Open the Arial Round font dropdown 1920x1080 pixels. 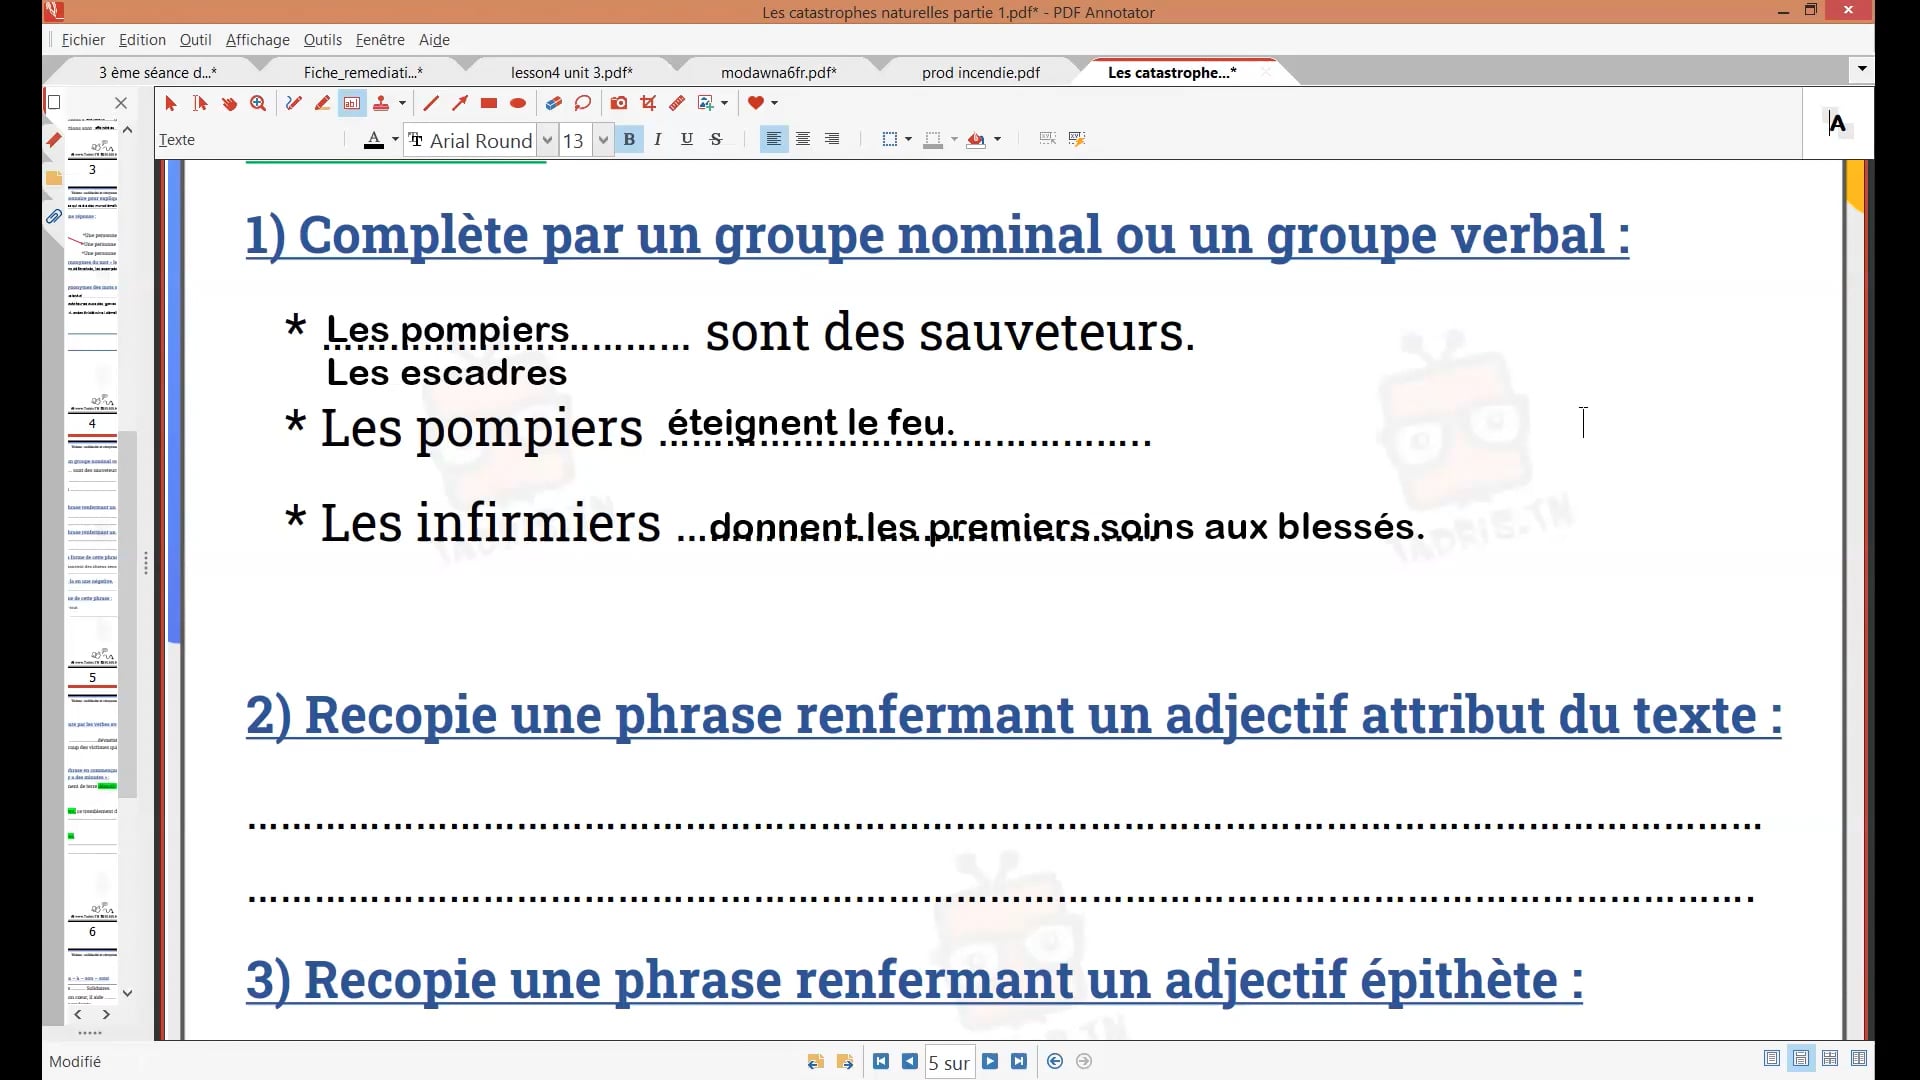coord(547,140)
